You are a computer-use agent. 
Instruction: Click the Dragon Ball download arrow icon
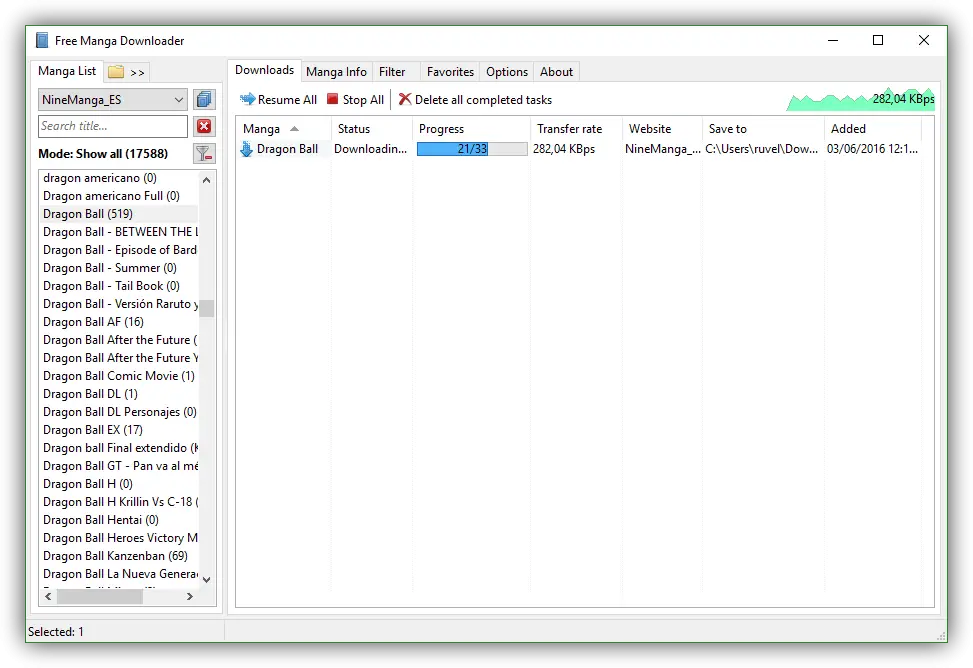tap(246, 149)
